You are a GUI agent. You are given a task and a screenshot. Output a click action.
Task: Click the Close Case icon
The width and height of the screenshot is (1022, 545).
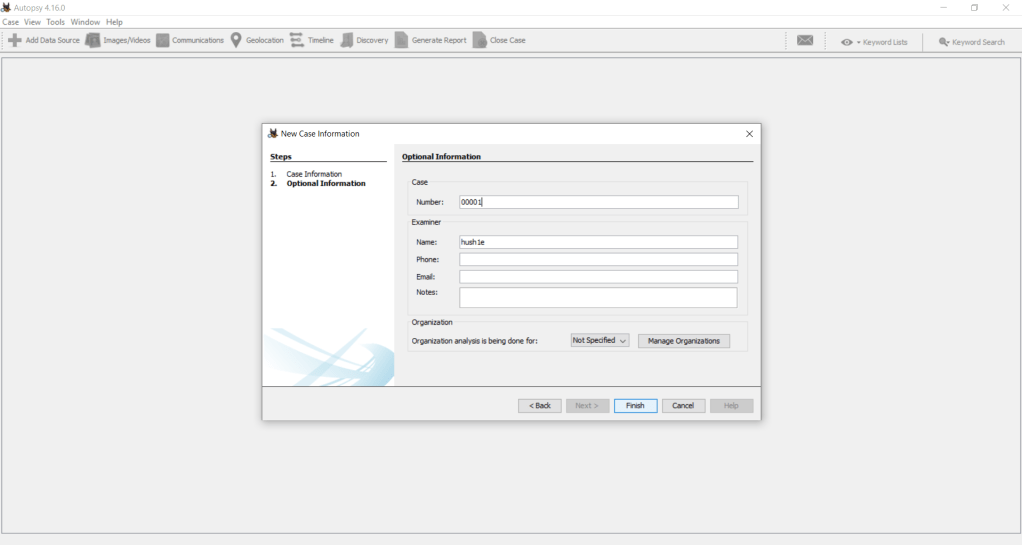480,40
